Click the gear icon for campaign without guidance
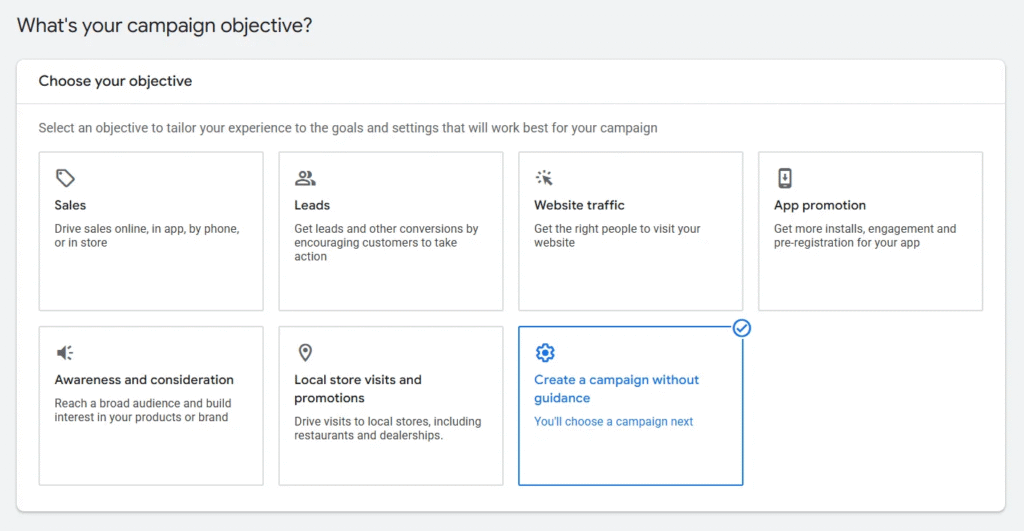1024x531 pixels. pyautogui.click(x=545, y=353)
